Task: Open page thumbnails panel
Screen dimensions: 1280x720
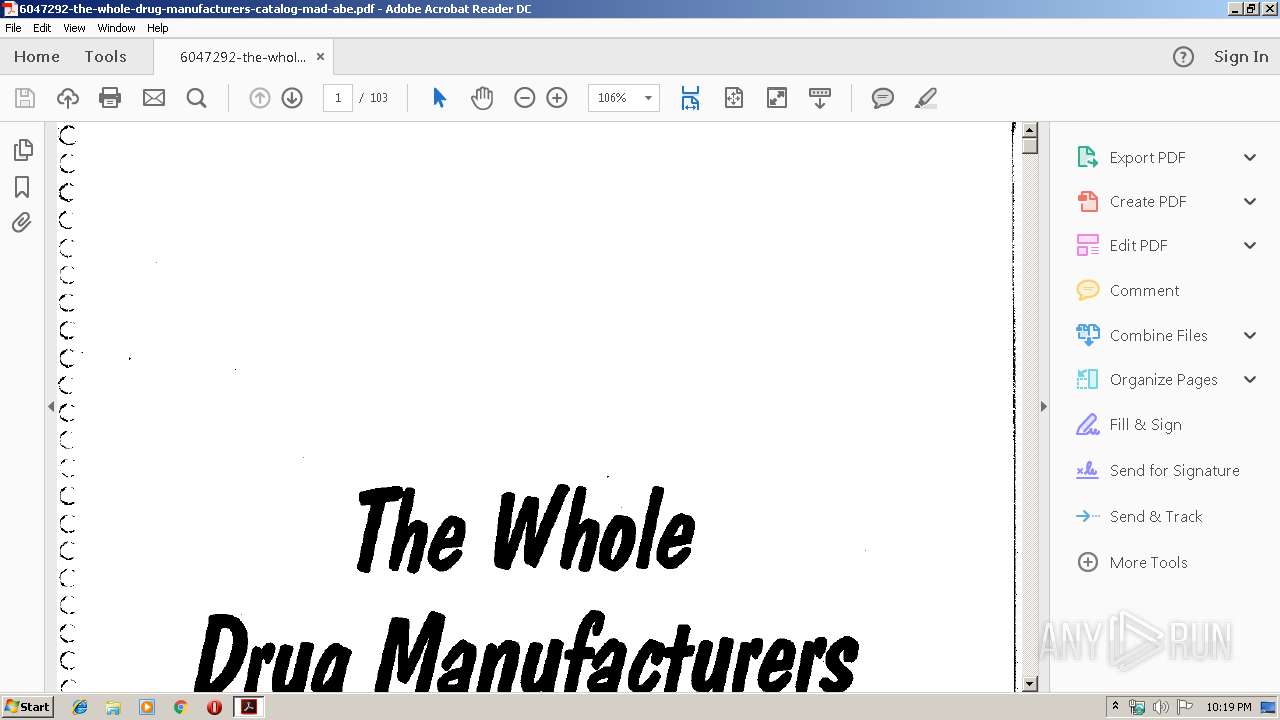Action: 22,150
